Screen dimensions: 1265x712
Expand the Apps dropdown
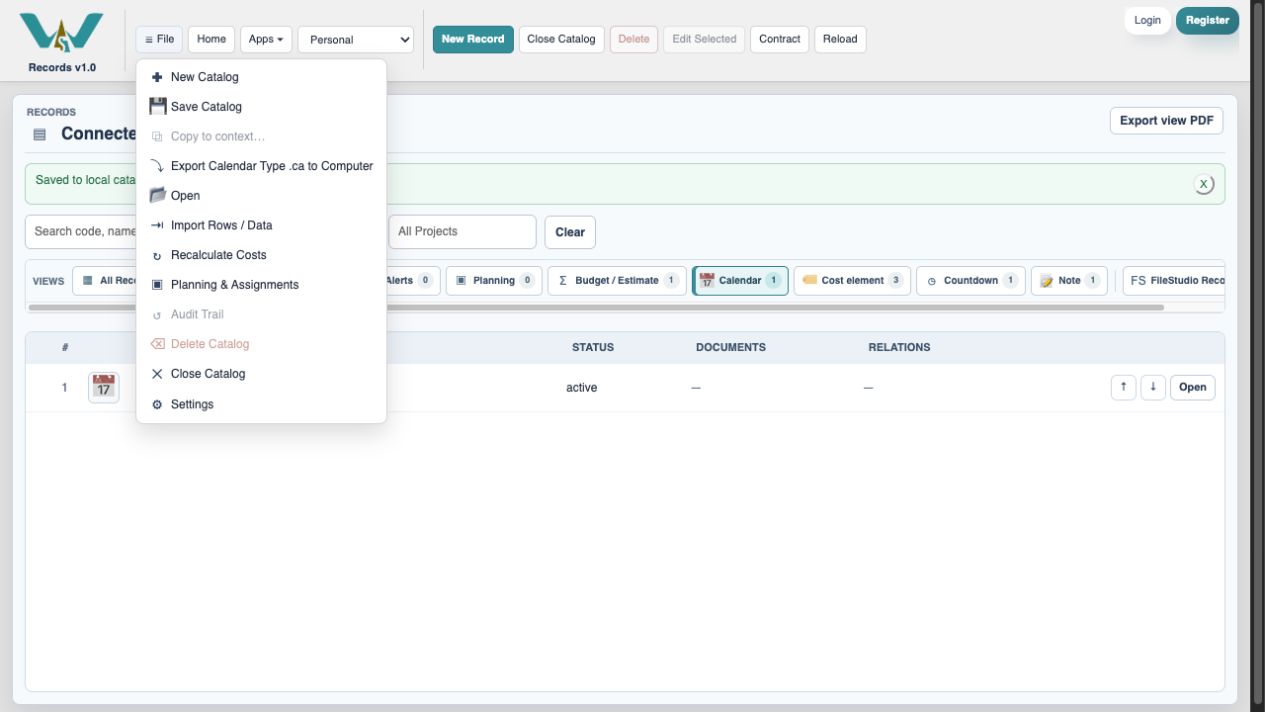[266, 39]
